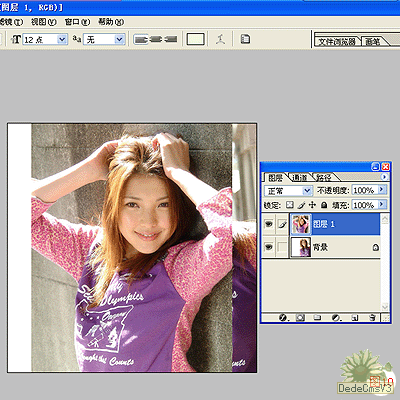Image resolution: width=400 pixels, height=400 pixels.
Task: Minimize the layers palette window
Action: 375,167
